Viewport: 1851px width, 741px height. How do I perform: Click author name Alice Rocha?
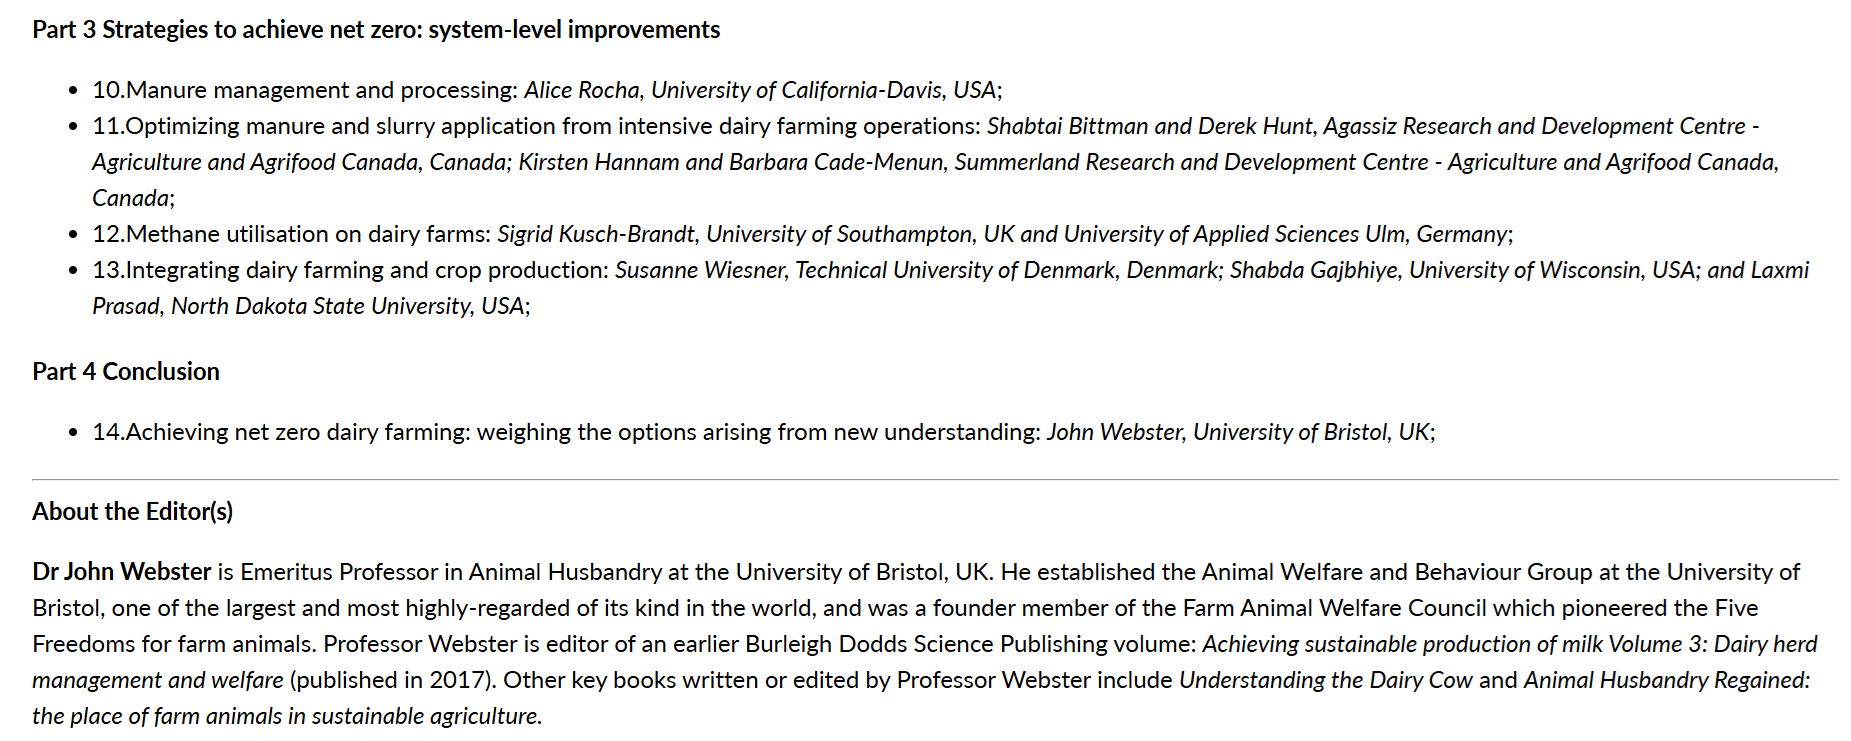(581, 90)
